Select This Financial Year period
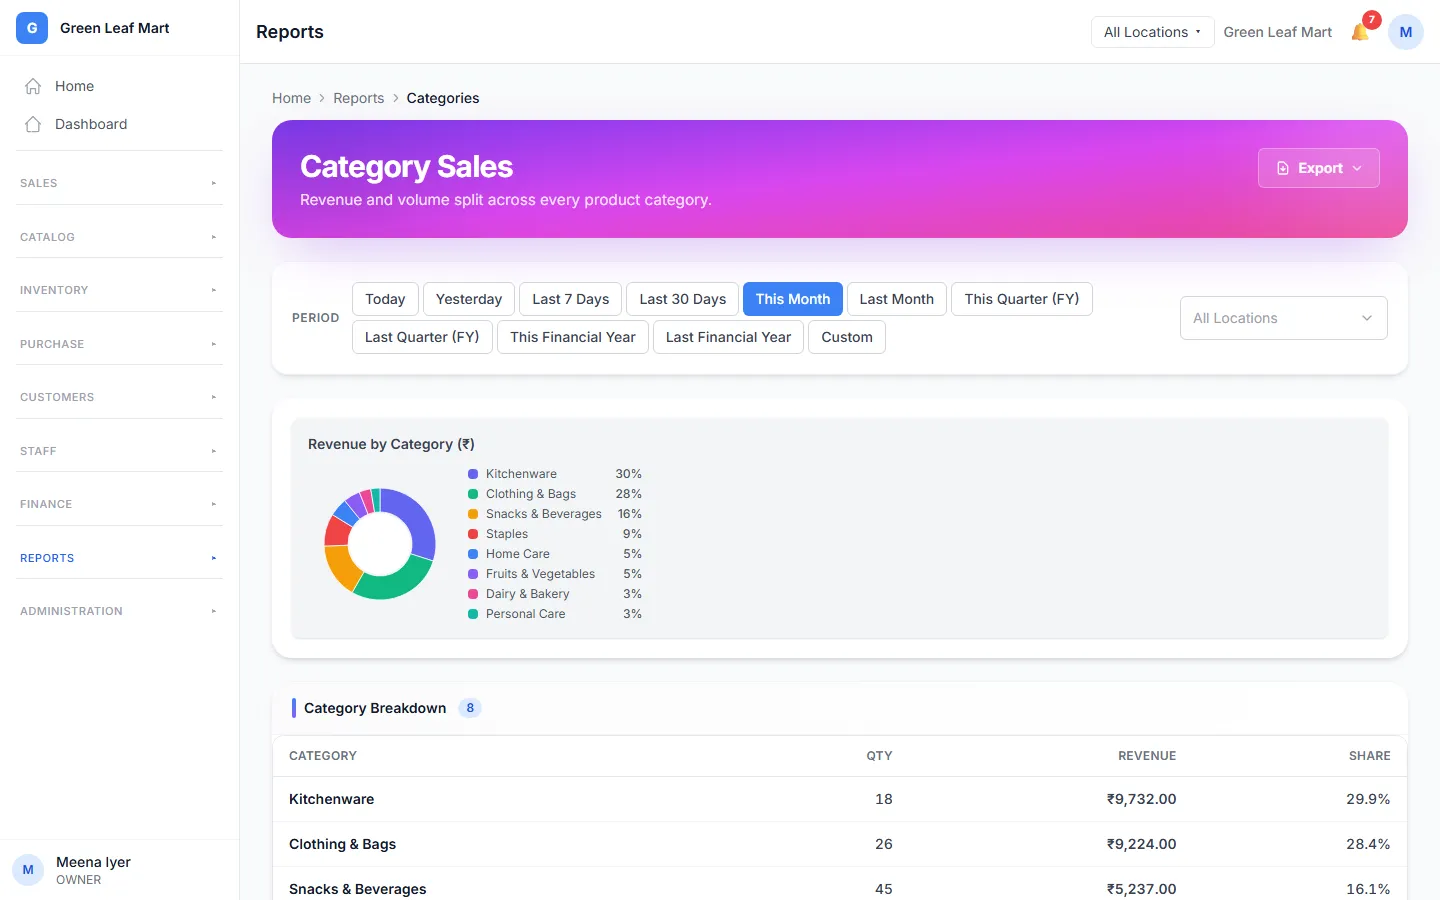The image size is (1440, 900). 573,337
